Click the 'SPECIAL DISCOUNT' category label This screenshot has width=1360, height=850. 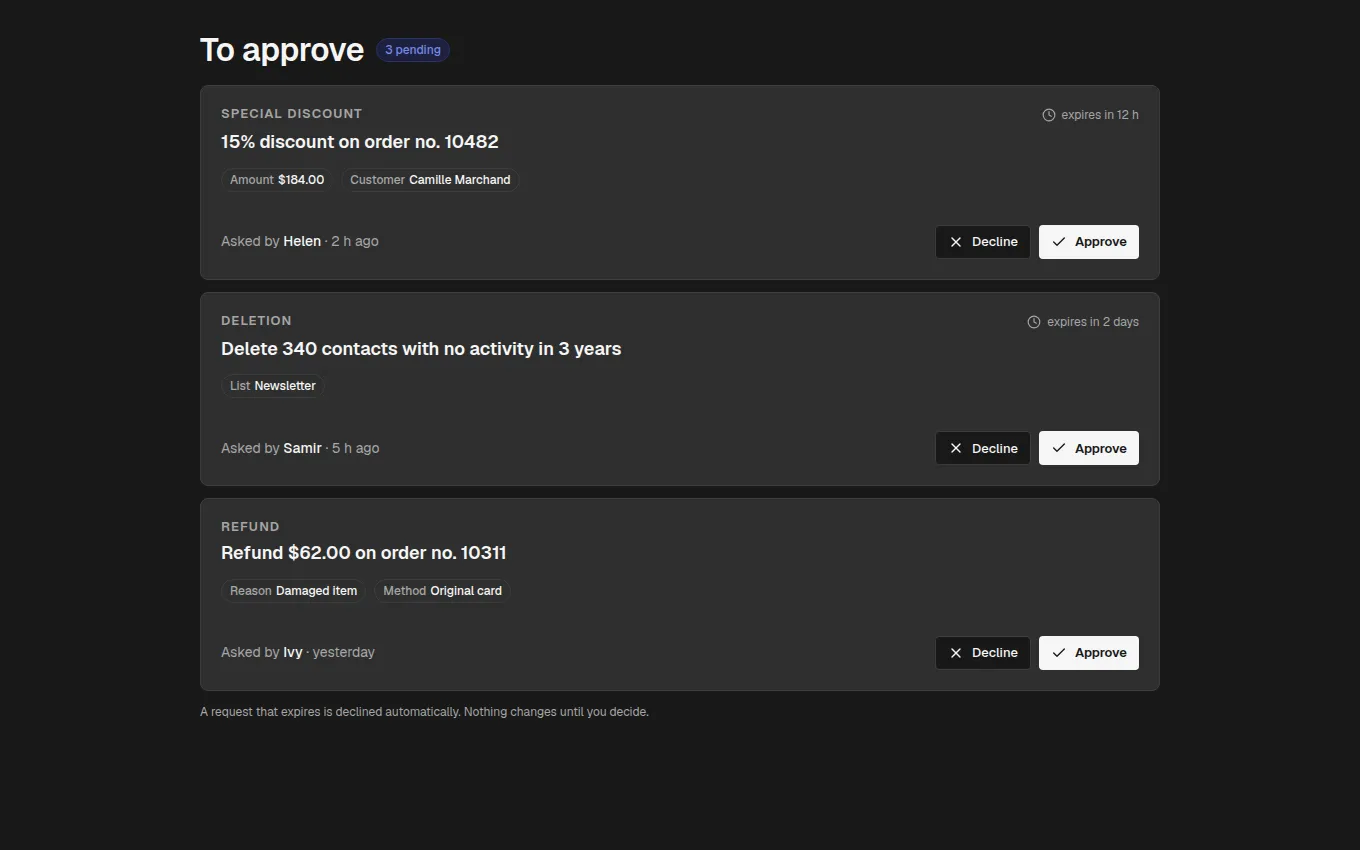point(292,114)
